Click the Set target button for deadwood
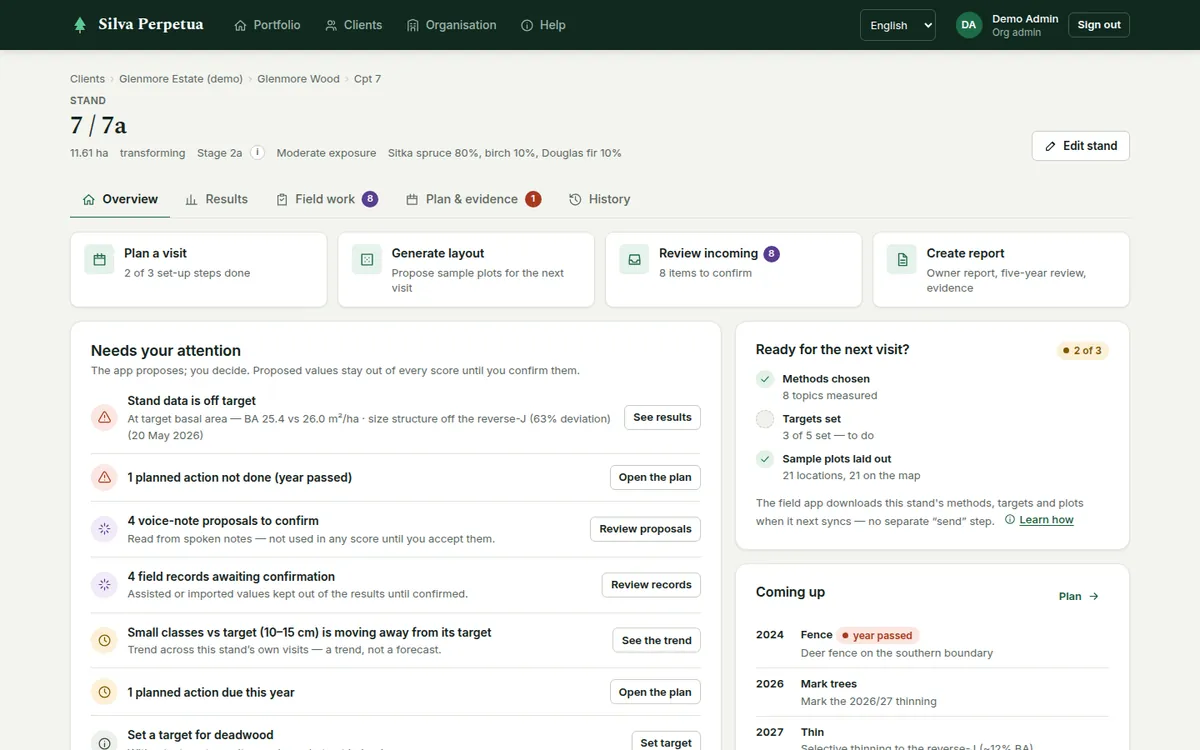The width and height of the screenshot is (1200, 750). 666,743
